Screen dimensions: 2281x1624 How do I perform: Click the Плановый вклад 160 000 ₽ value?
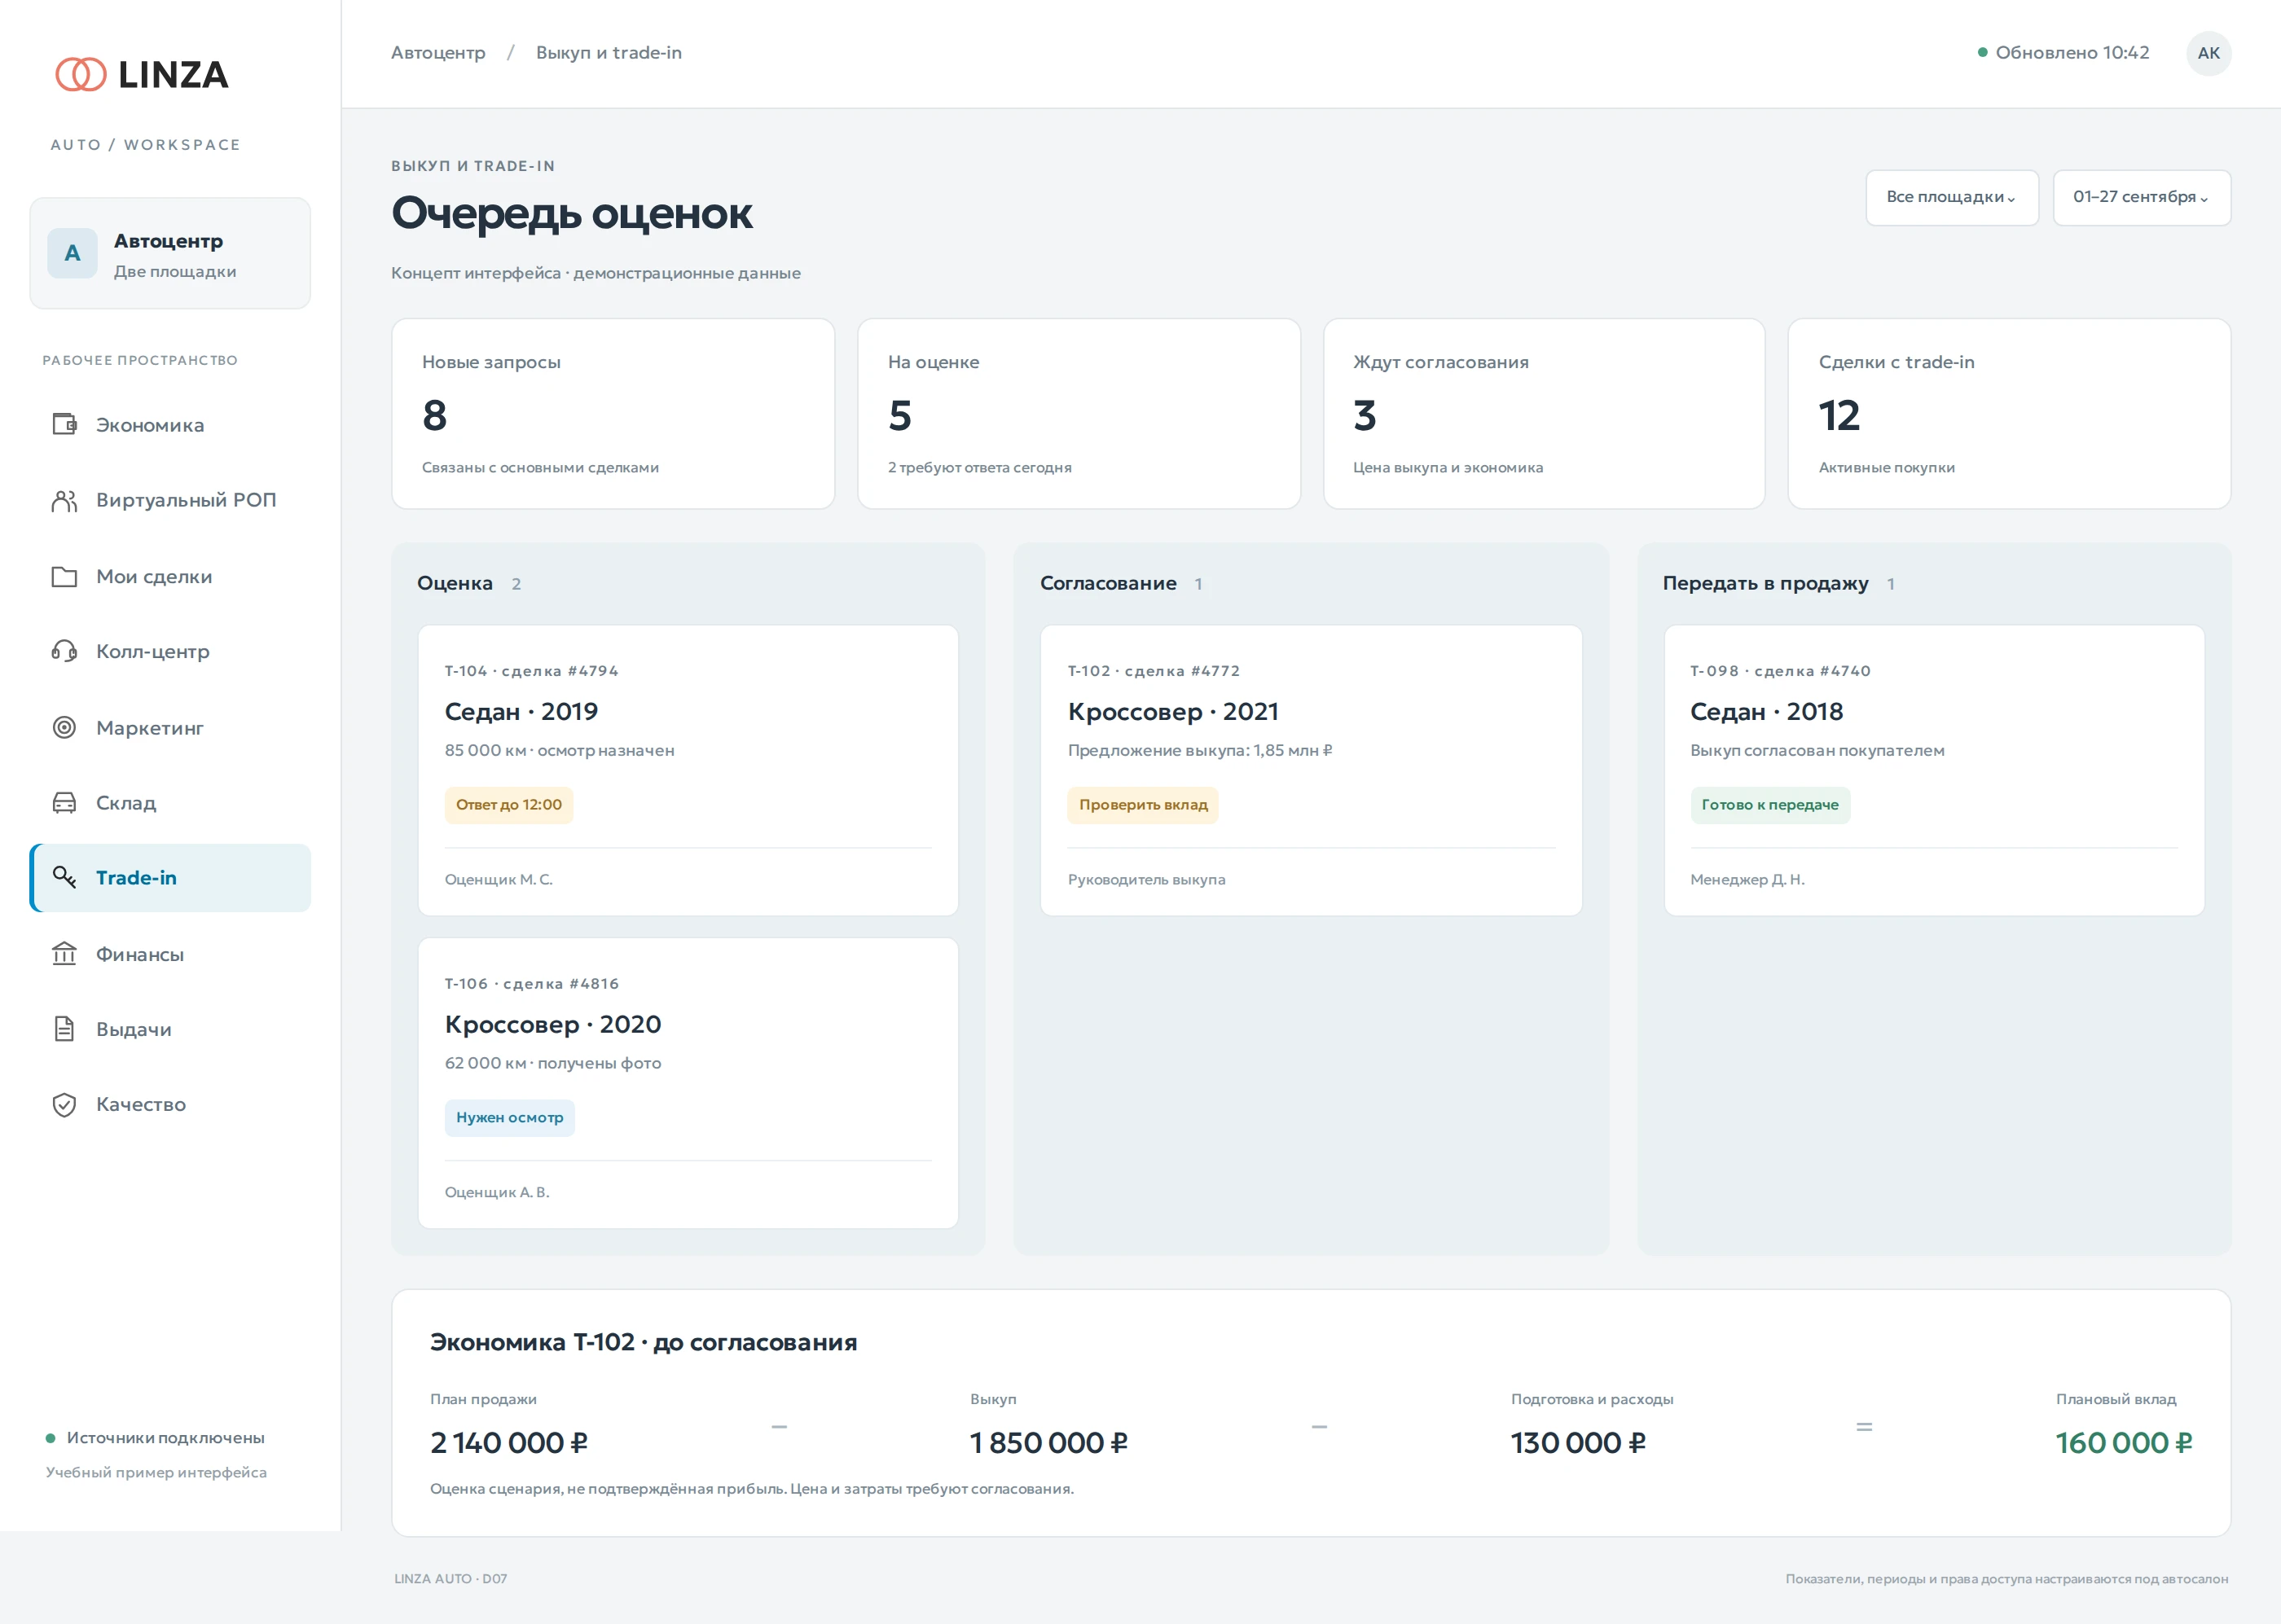(2124, 1443)
